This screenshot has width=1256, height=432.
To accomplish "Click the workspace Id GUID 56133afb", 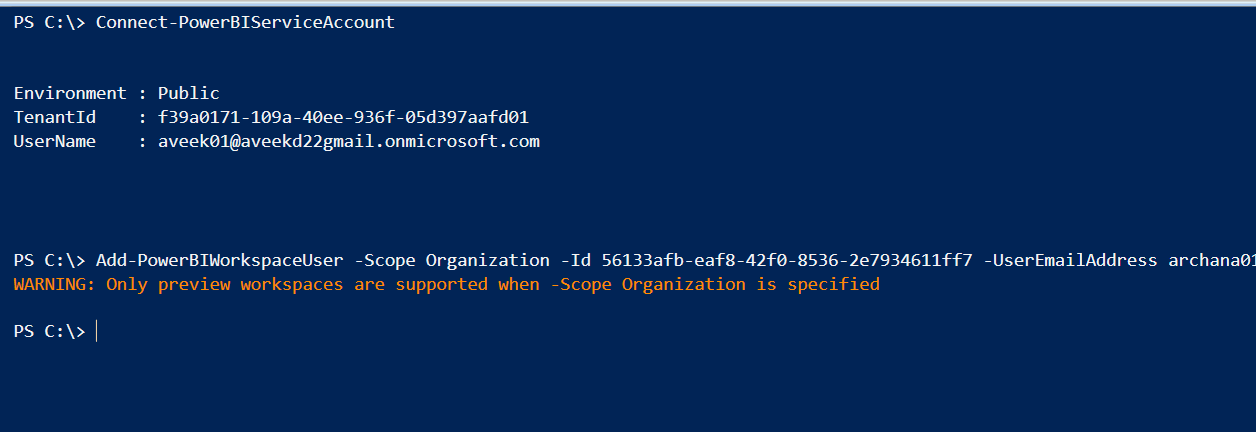I will click(x=787, y=260).
